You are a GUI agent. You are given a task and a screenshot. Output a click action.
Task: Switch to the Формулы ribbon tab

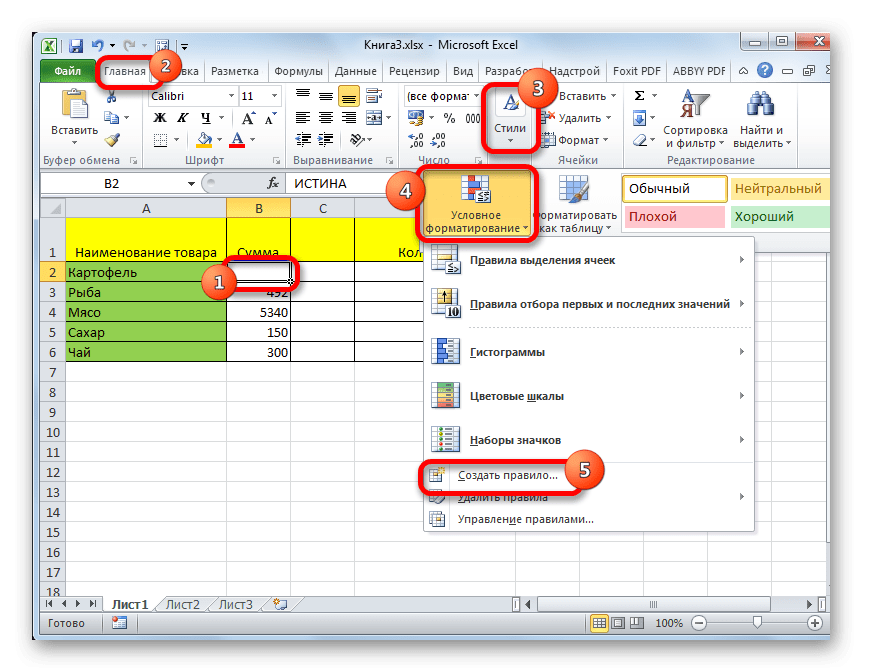point(298,71)
